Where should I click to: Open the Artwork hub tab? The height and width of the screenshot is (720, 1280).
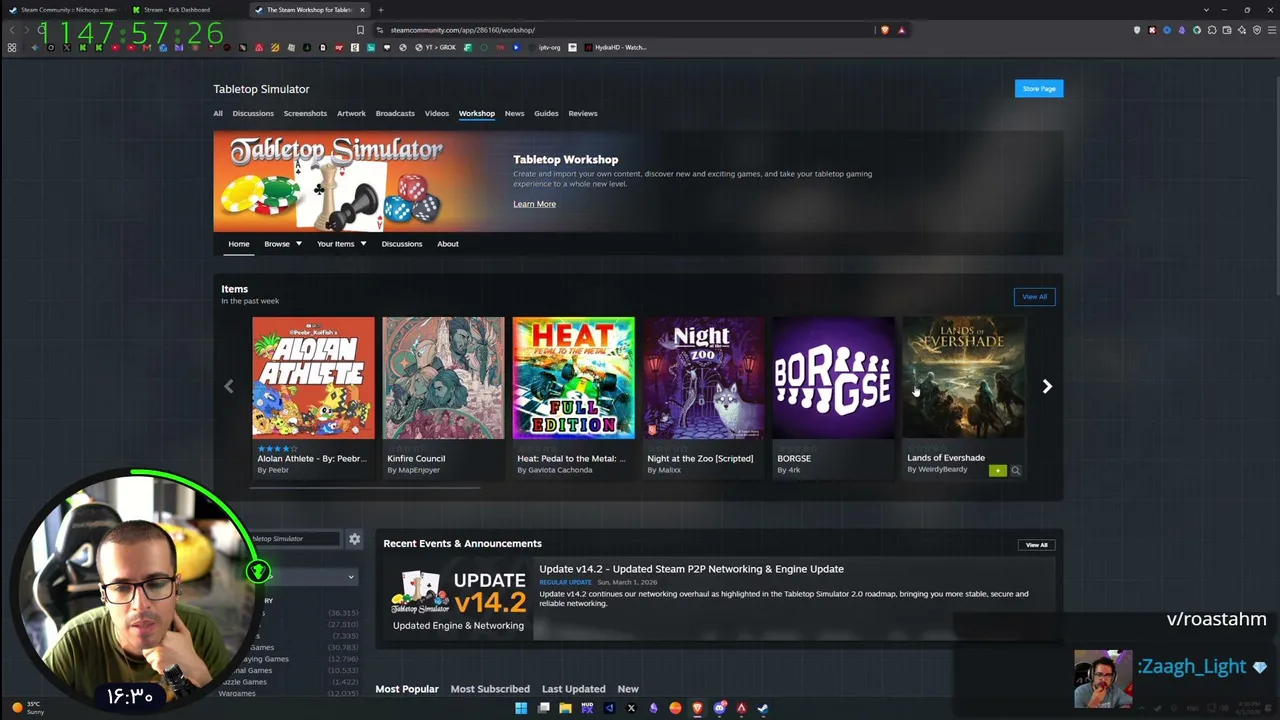(351, 113)
